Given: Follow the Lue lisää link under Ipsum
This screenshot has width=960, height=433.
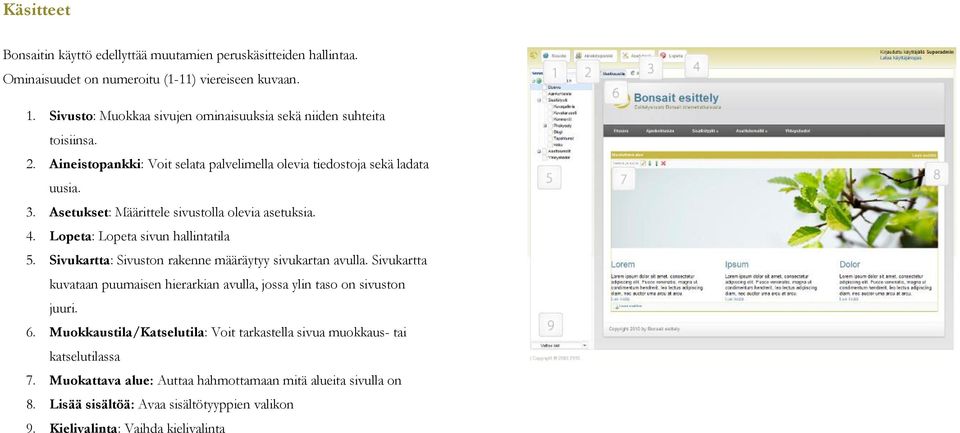Looking at the screenshot, I should (x=735, y=299).
